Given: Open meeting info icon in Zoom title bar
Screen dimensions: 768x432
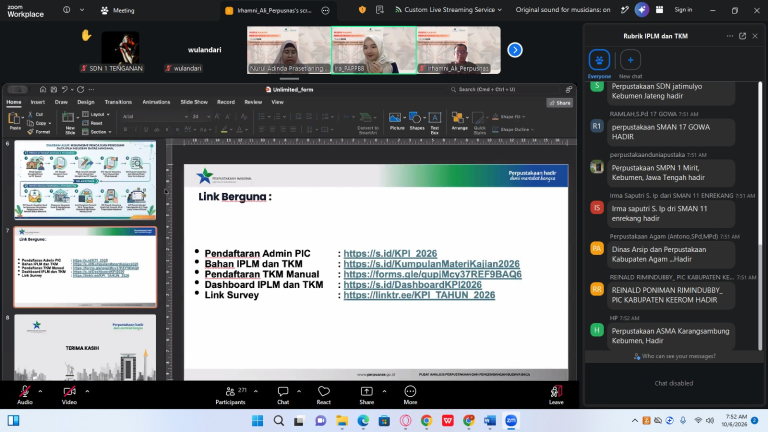Looking at the screenshot, I should (x=67, y=10).
